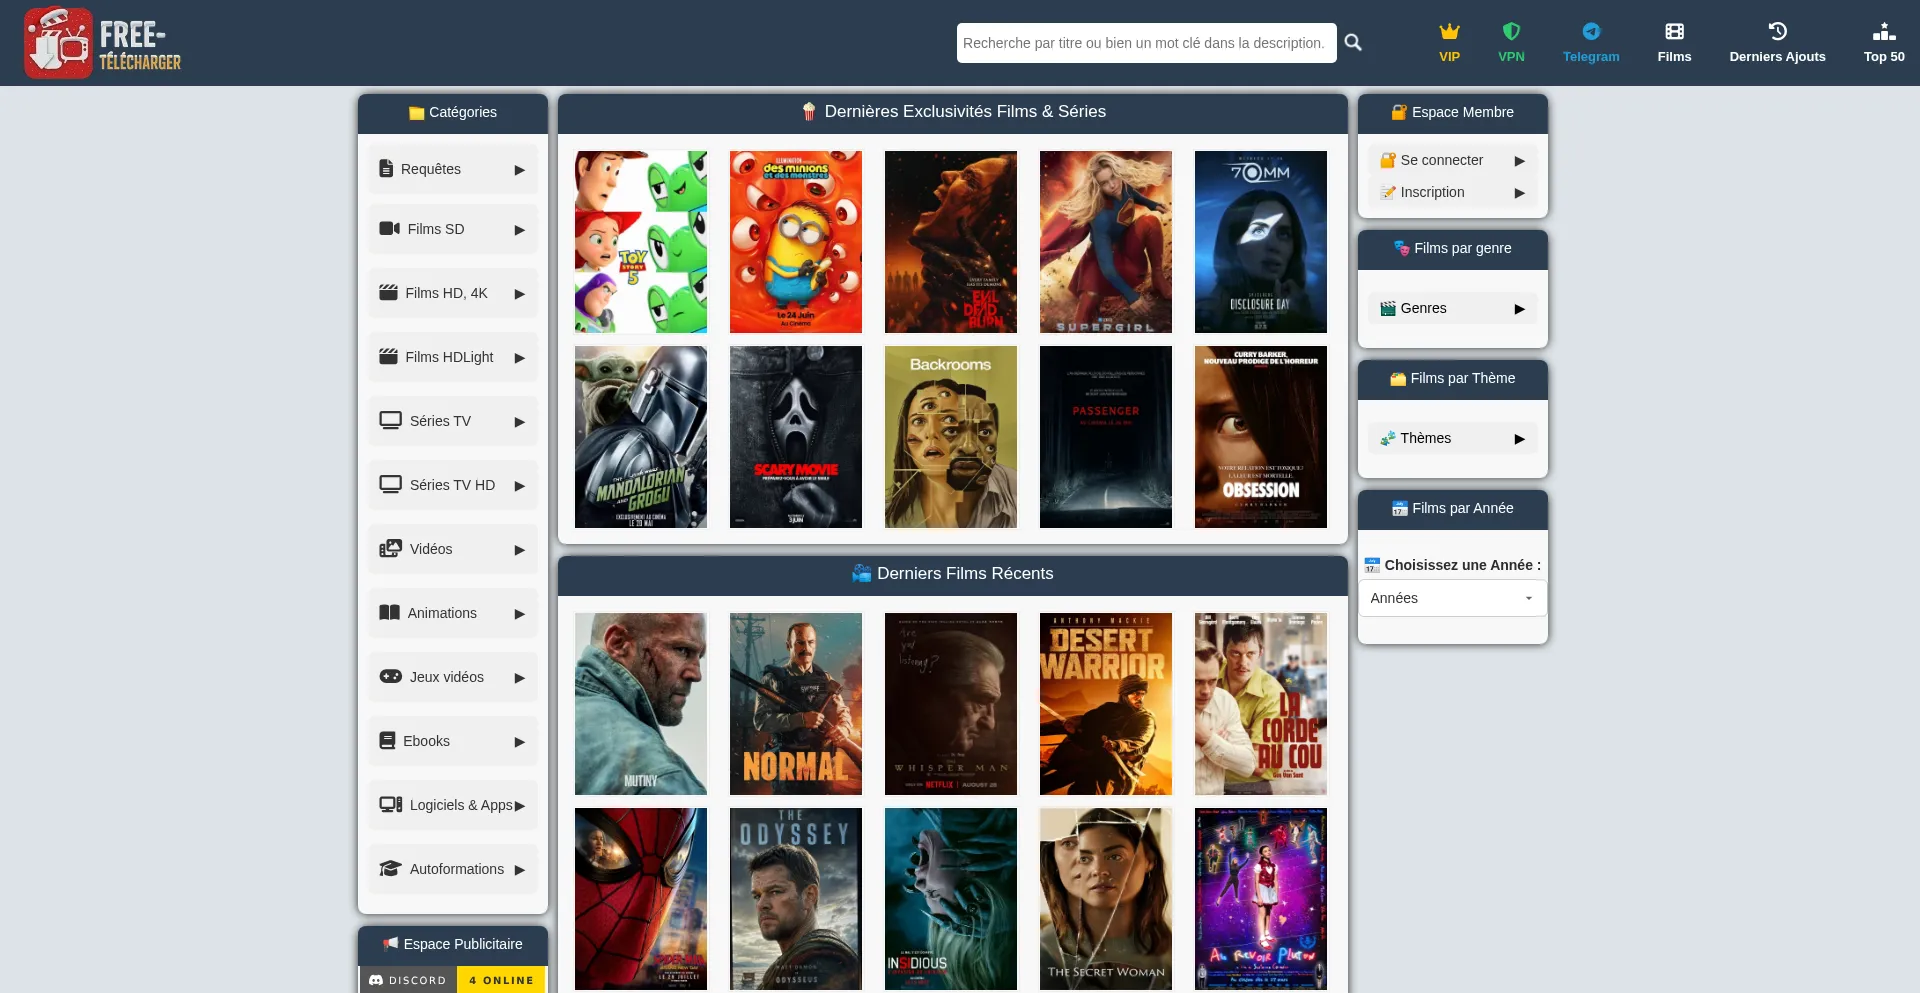Open the Supergirl movie poster

[x=1106, y=242]
